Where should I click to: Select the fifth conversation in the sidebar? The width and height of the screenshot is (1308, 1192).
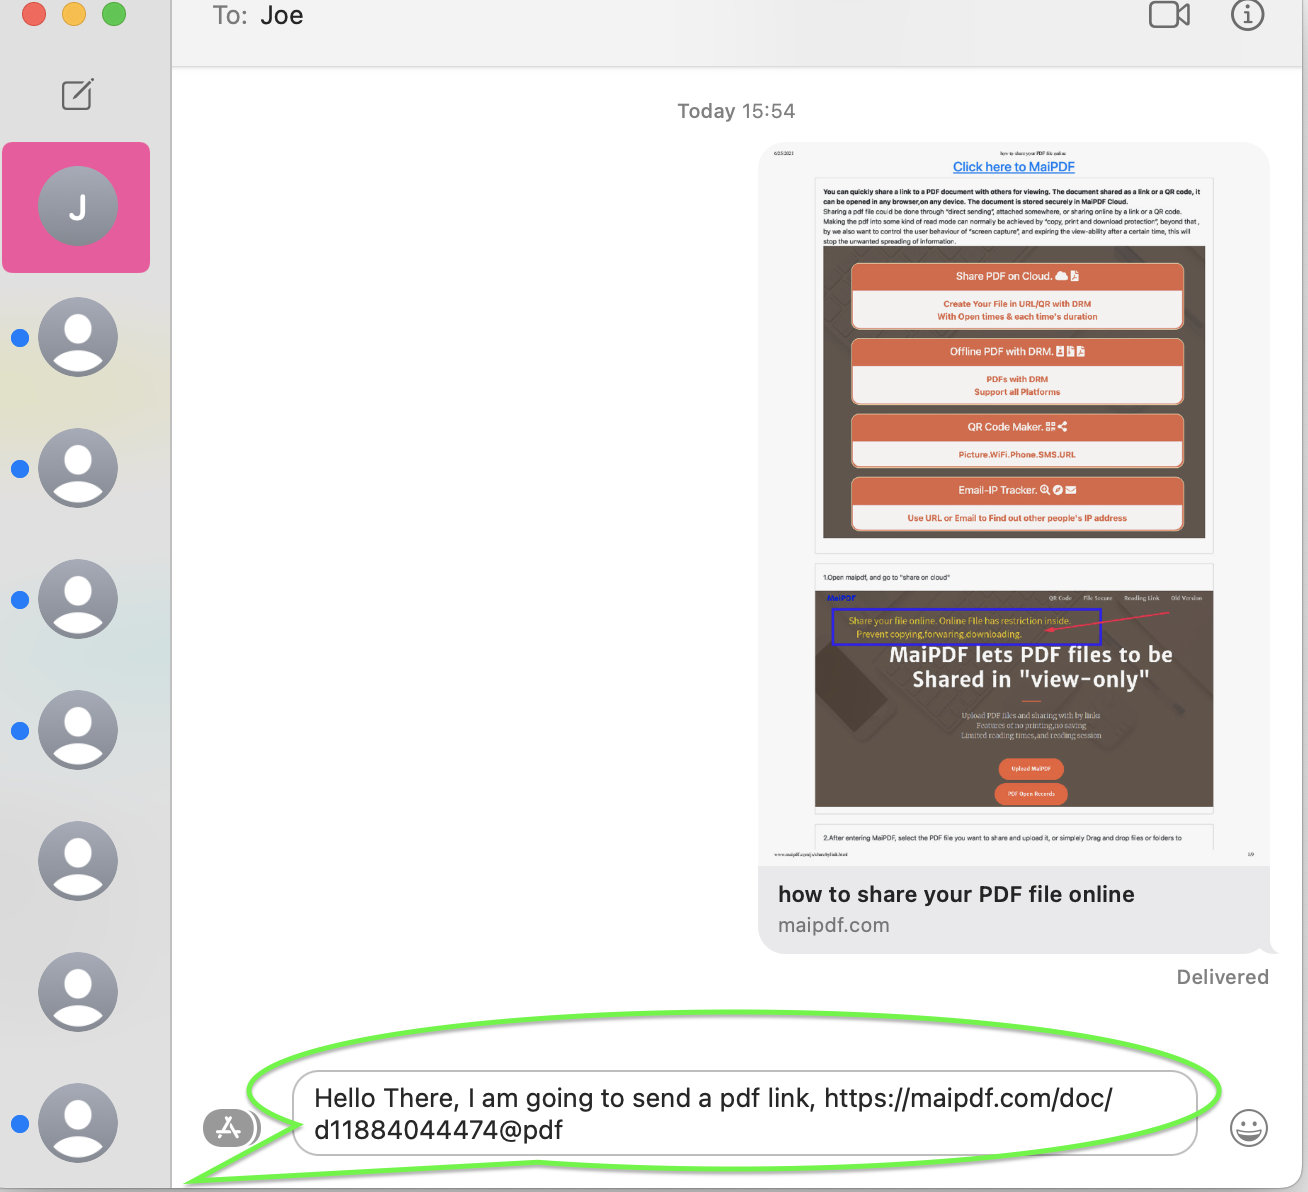pos(78,730)
